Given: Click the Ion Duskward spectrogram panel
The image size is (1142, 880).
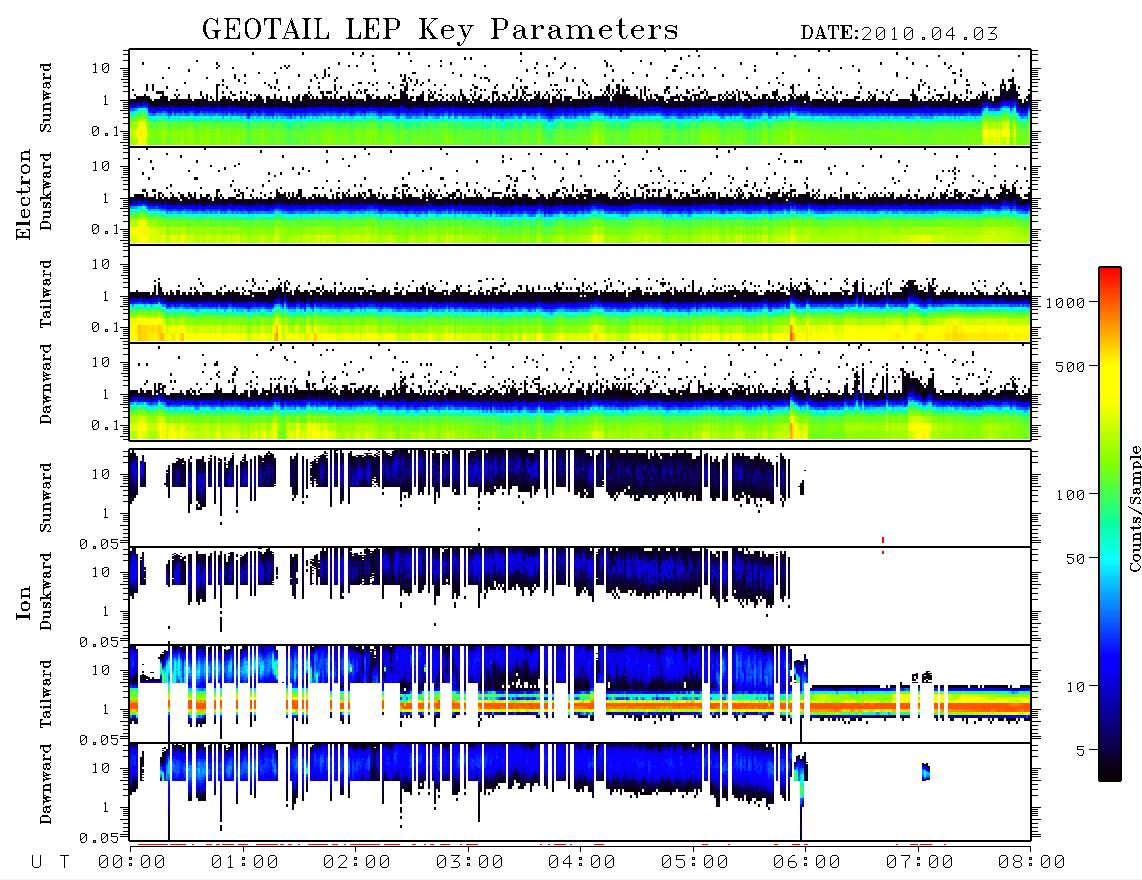Looking at the screenshot, I should click(x=580, y=596).
